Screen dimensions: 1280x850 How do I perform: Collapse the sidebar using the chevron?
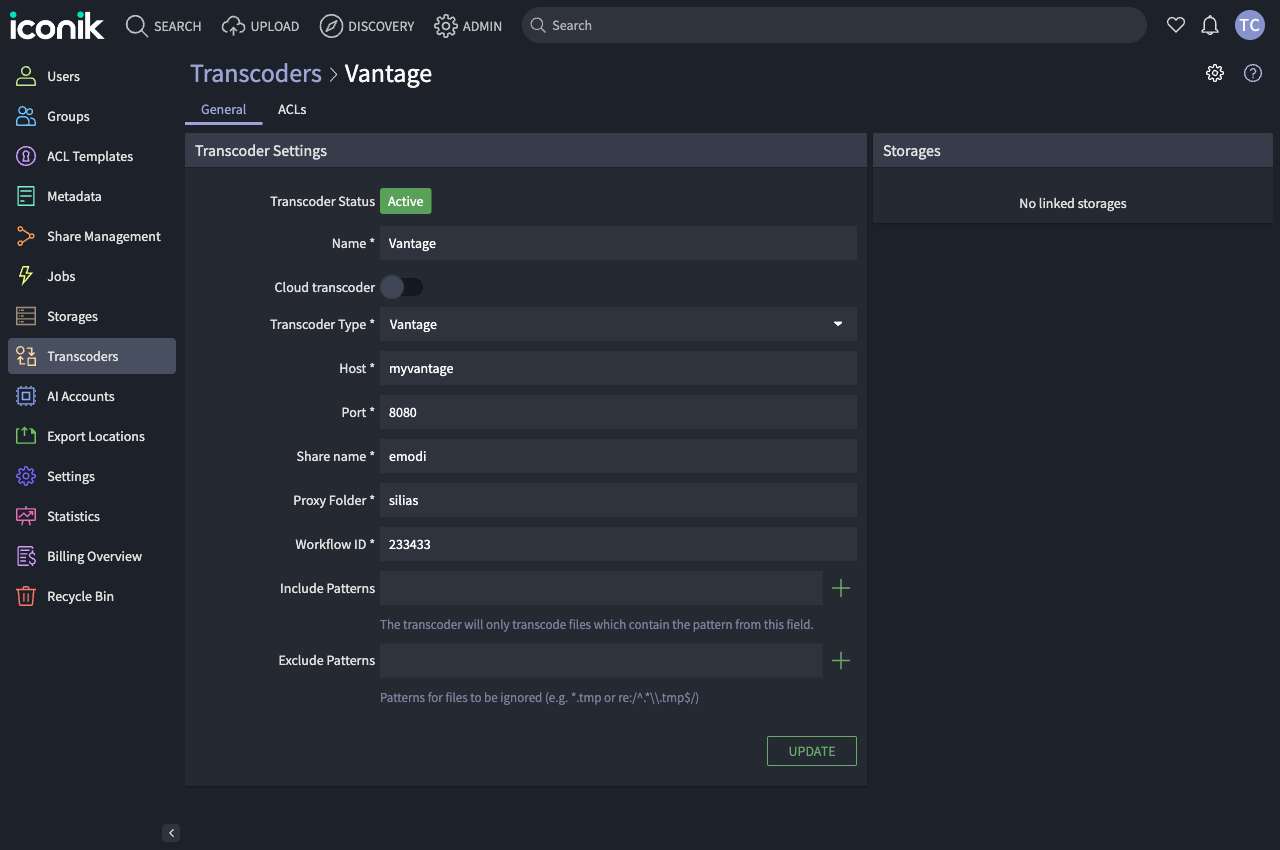170,832
